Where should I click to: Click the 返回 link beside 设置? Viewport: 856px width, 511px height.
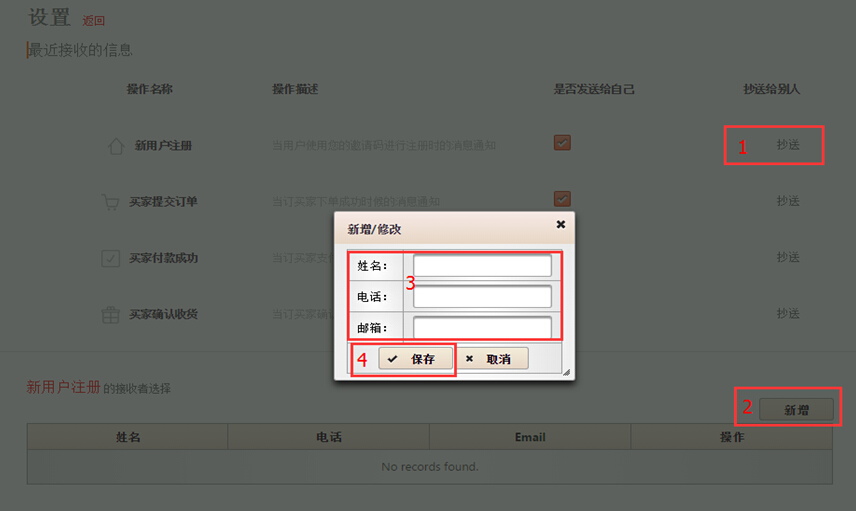coord(93,21)
